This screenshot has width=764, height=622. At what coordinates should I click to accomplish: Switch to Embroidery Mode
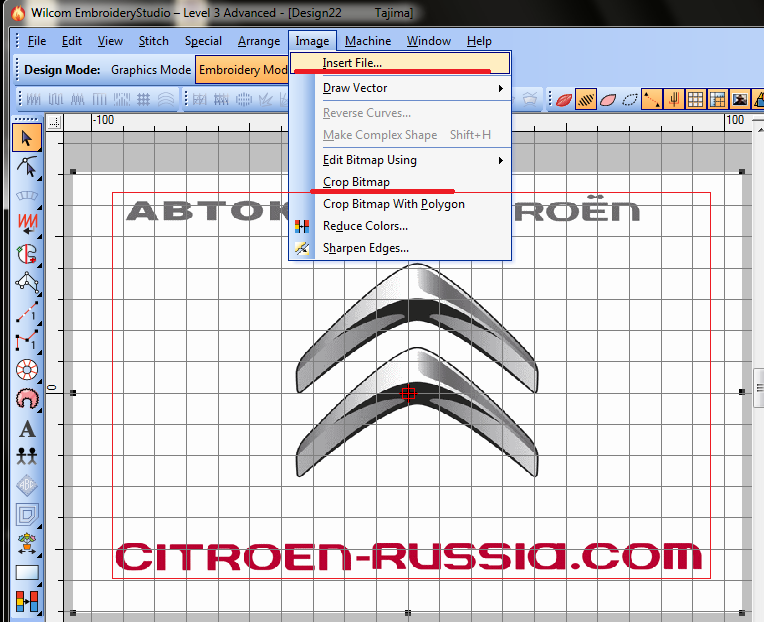(x=242, y=70)
